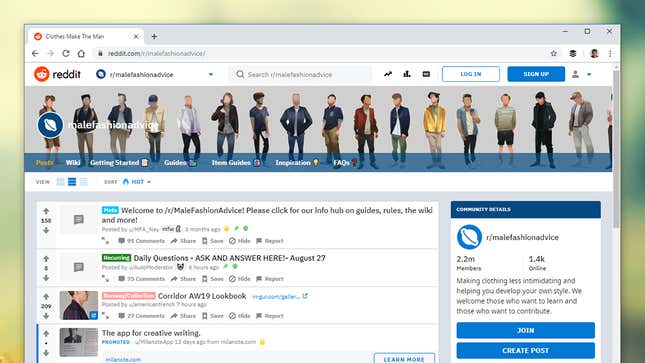
Task: Downvote the Daily Questions post
Action: click(x=46, y=278)
